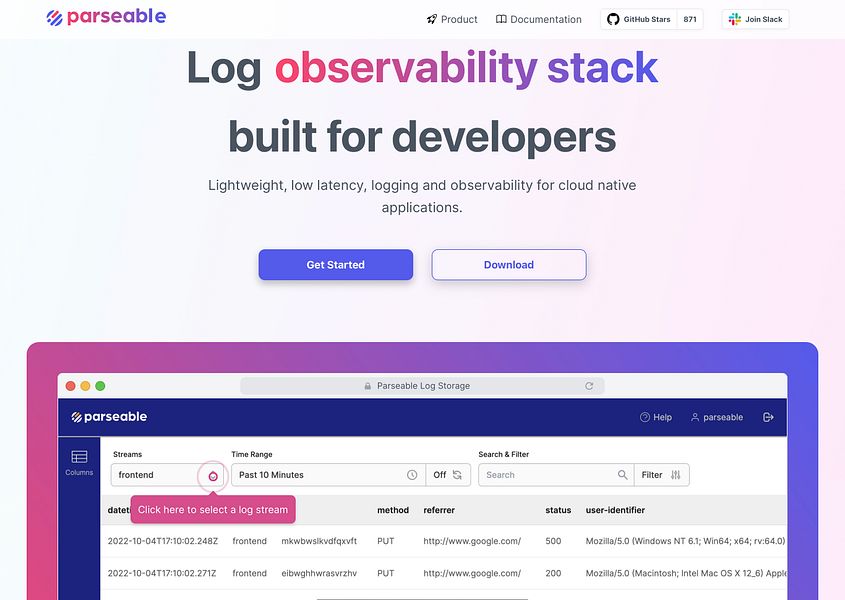Click the Download button
845x600 pixels.
coord(509,265)
